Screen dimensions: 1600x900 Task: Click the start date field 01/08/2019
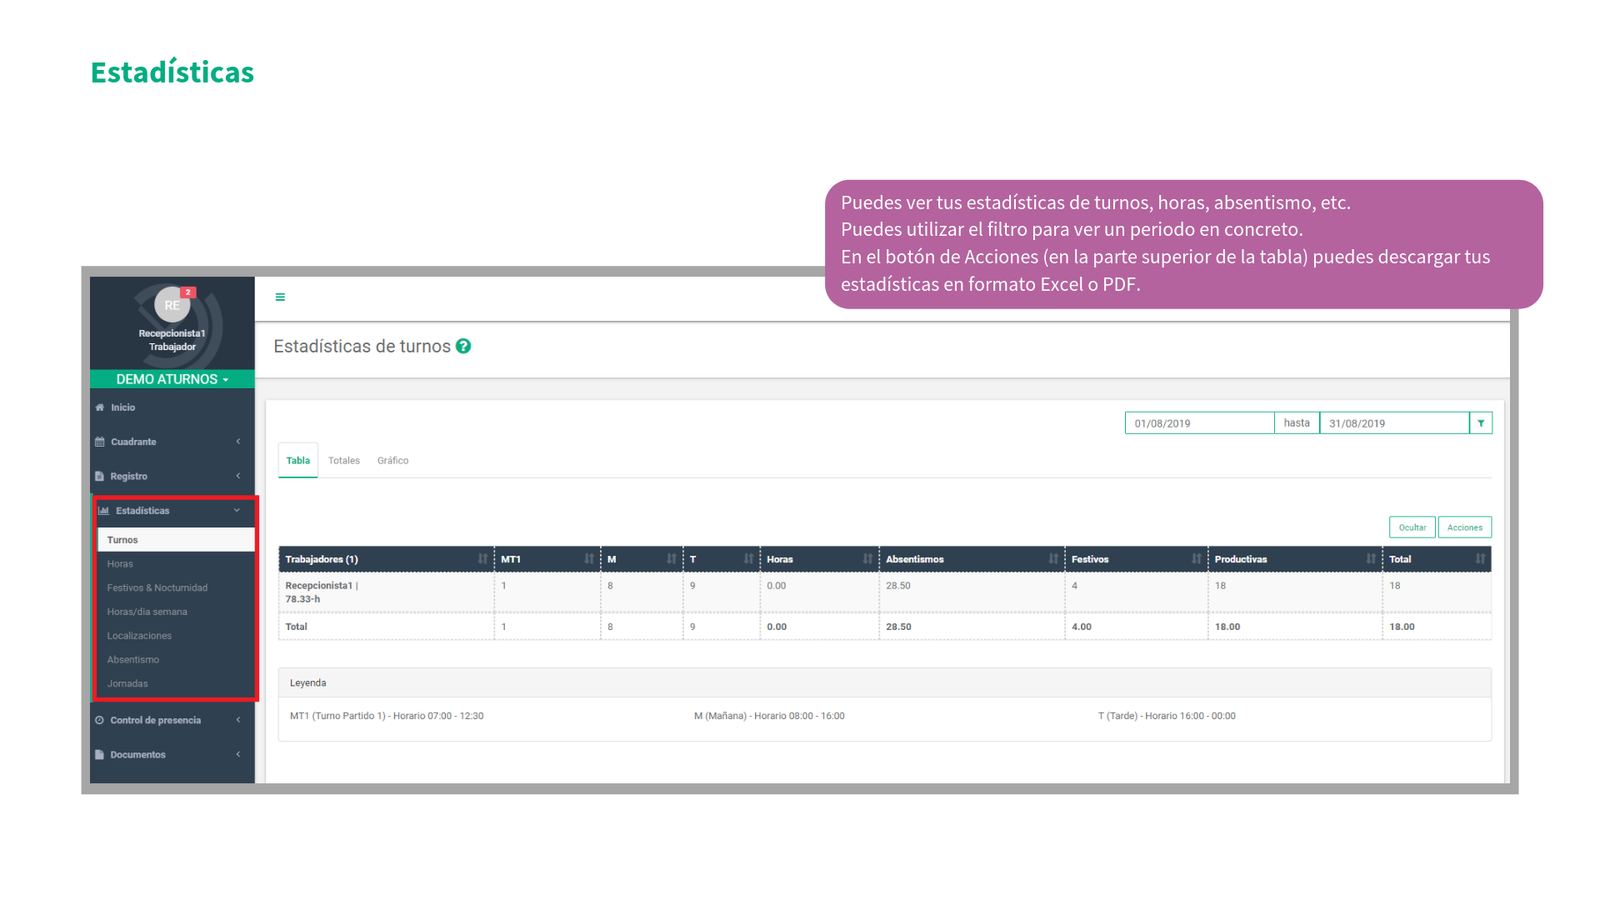click(x=1198, y=423)
